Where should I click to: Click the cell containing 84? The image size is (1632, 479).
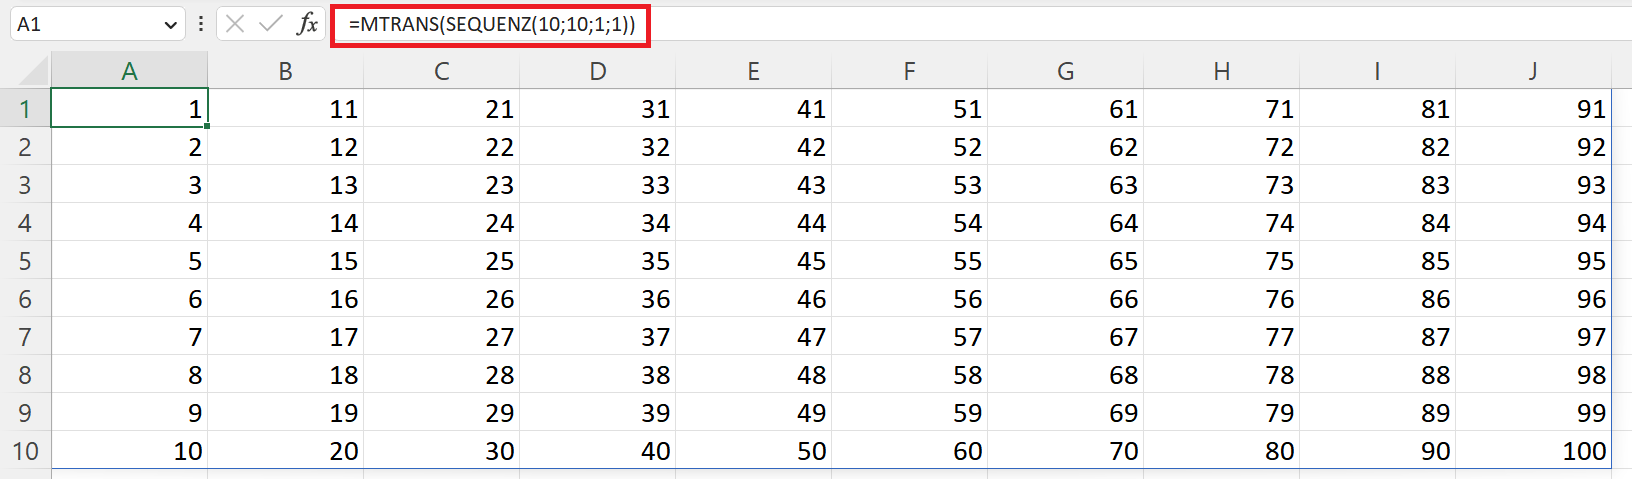tap(1377, 222)
